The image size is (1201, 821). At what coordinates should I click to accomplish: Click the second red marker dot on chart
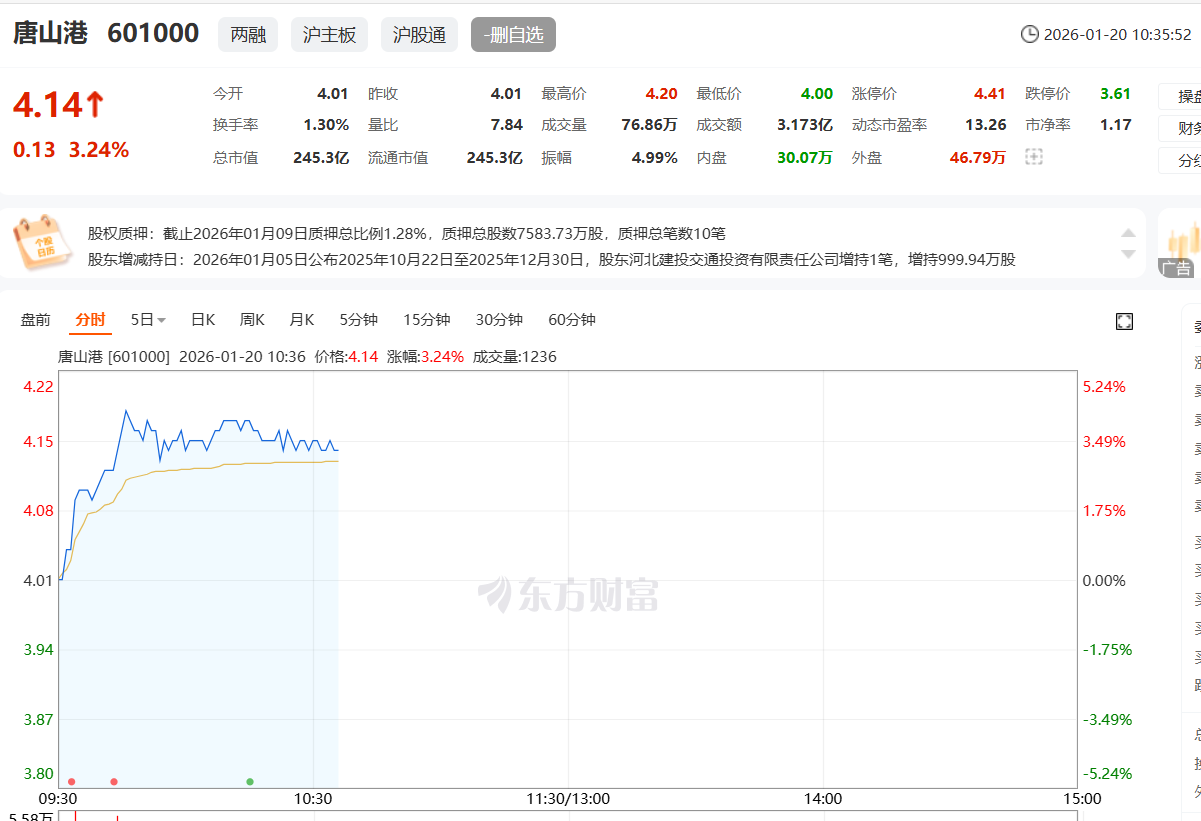[x=114, y=781]
